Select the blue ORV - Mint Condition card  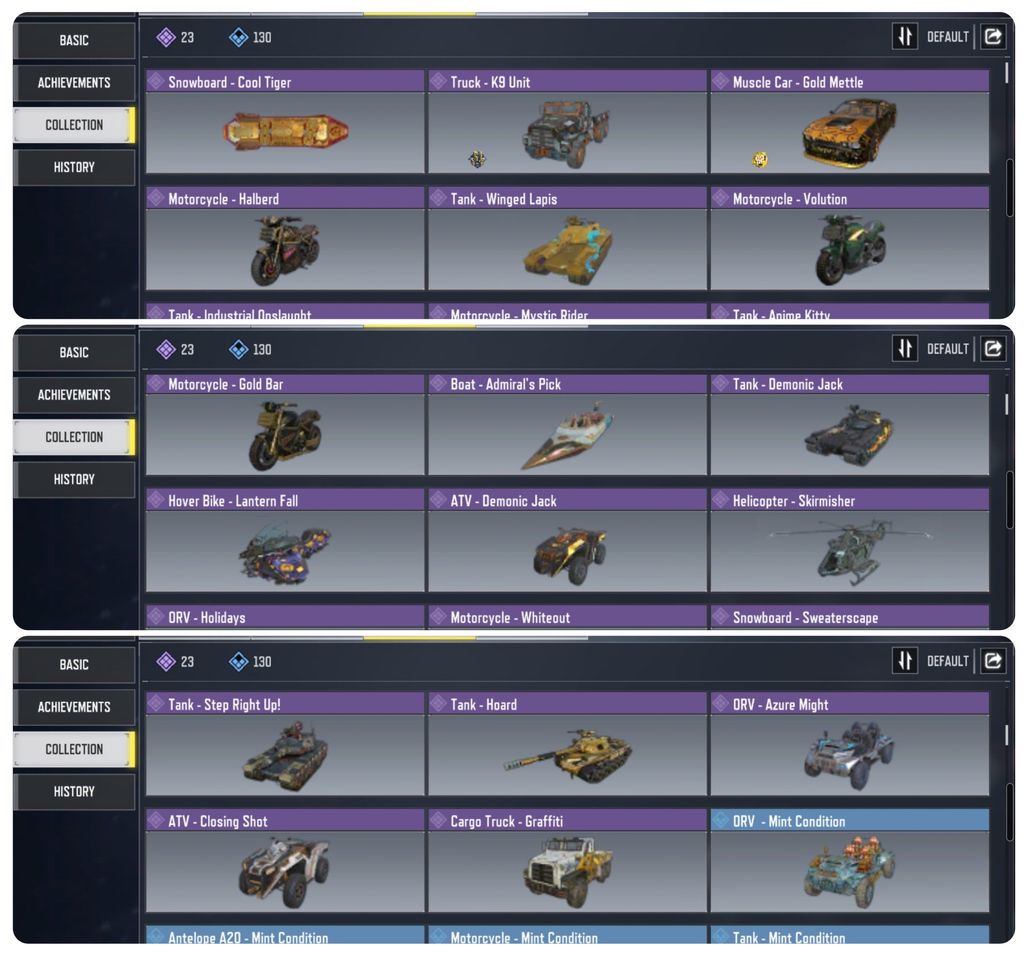(850, 860)
